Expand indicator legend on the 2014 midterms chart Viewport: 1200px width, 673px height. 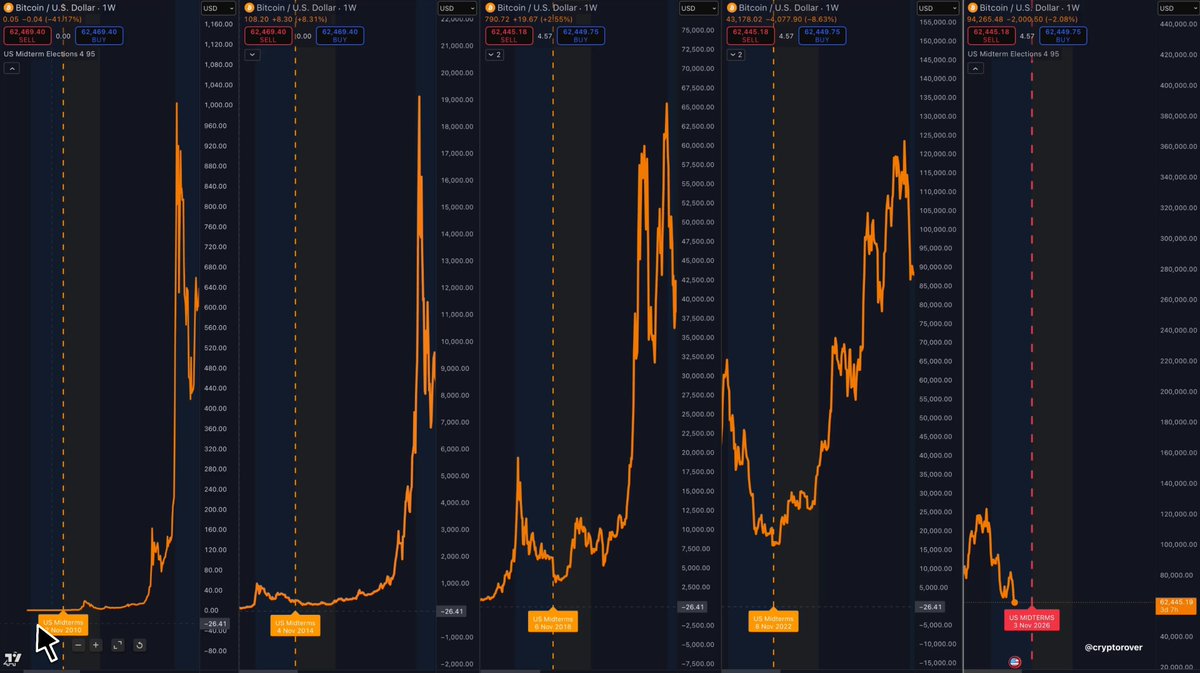point(252,55)
